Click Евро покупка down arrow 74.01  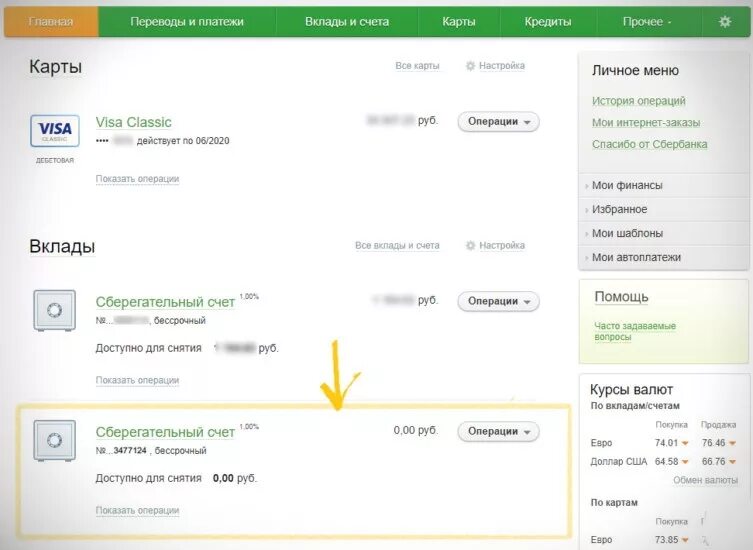(x=685, y=443)
